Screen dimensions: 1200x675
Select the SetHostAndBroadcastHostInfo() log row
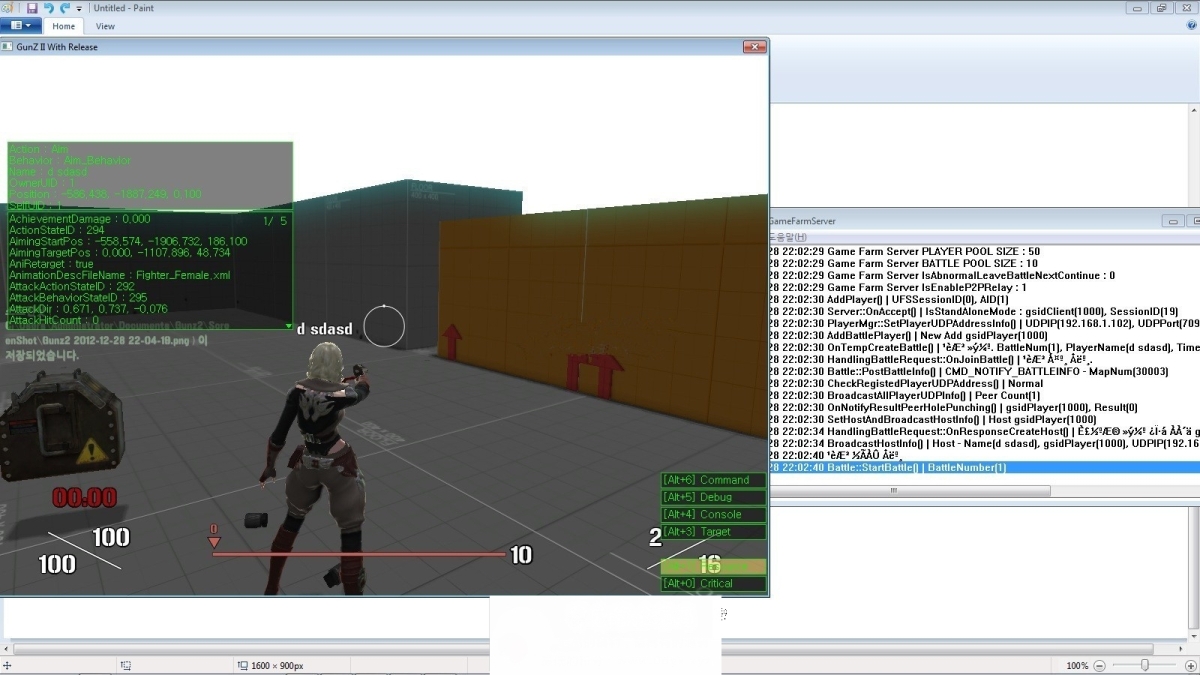point(984,419)
